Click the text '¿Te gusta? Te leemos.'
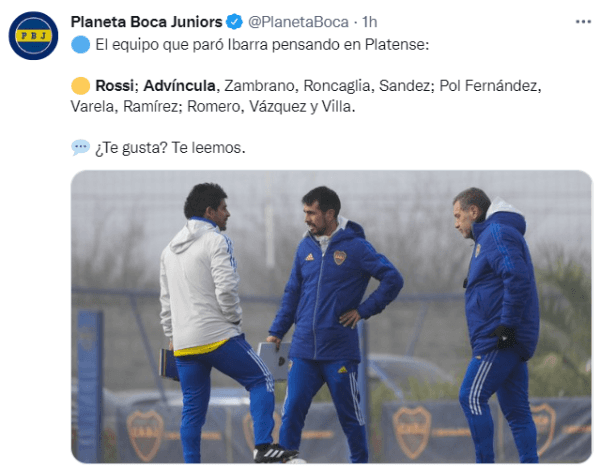The height and width of the screenshot is (469, 600). click(170, 148)
